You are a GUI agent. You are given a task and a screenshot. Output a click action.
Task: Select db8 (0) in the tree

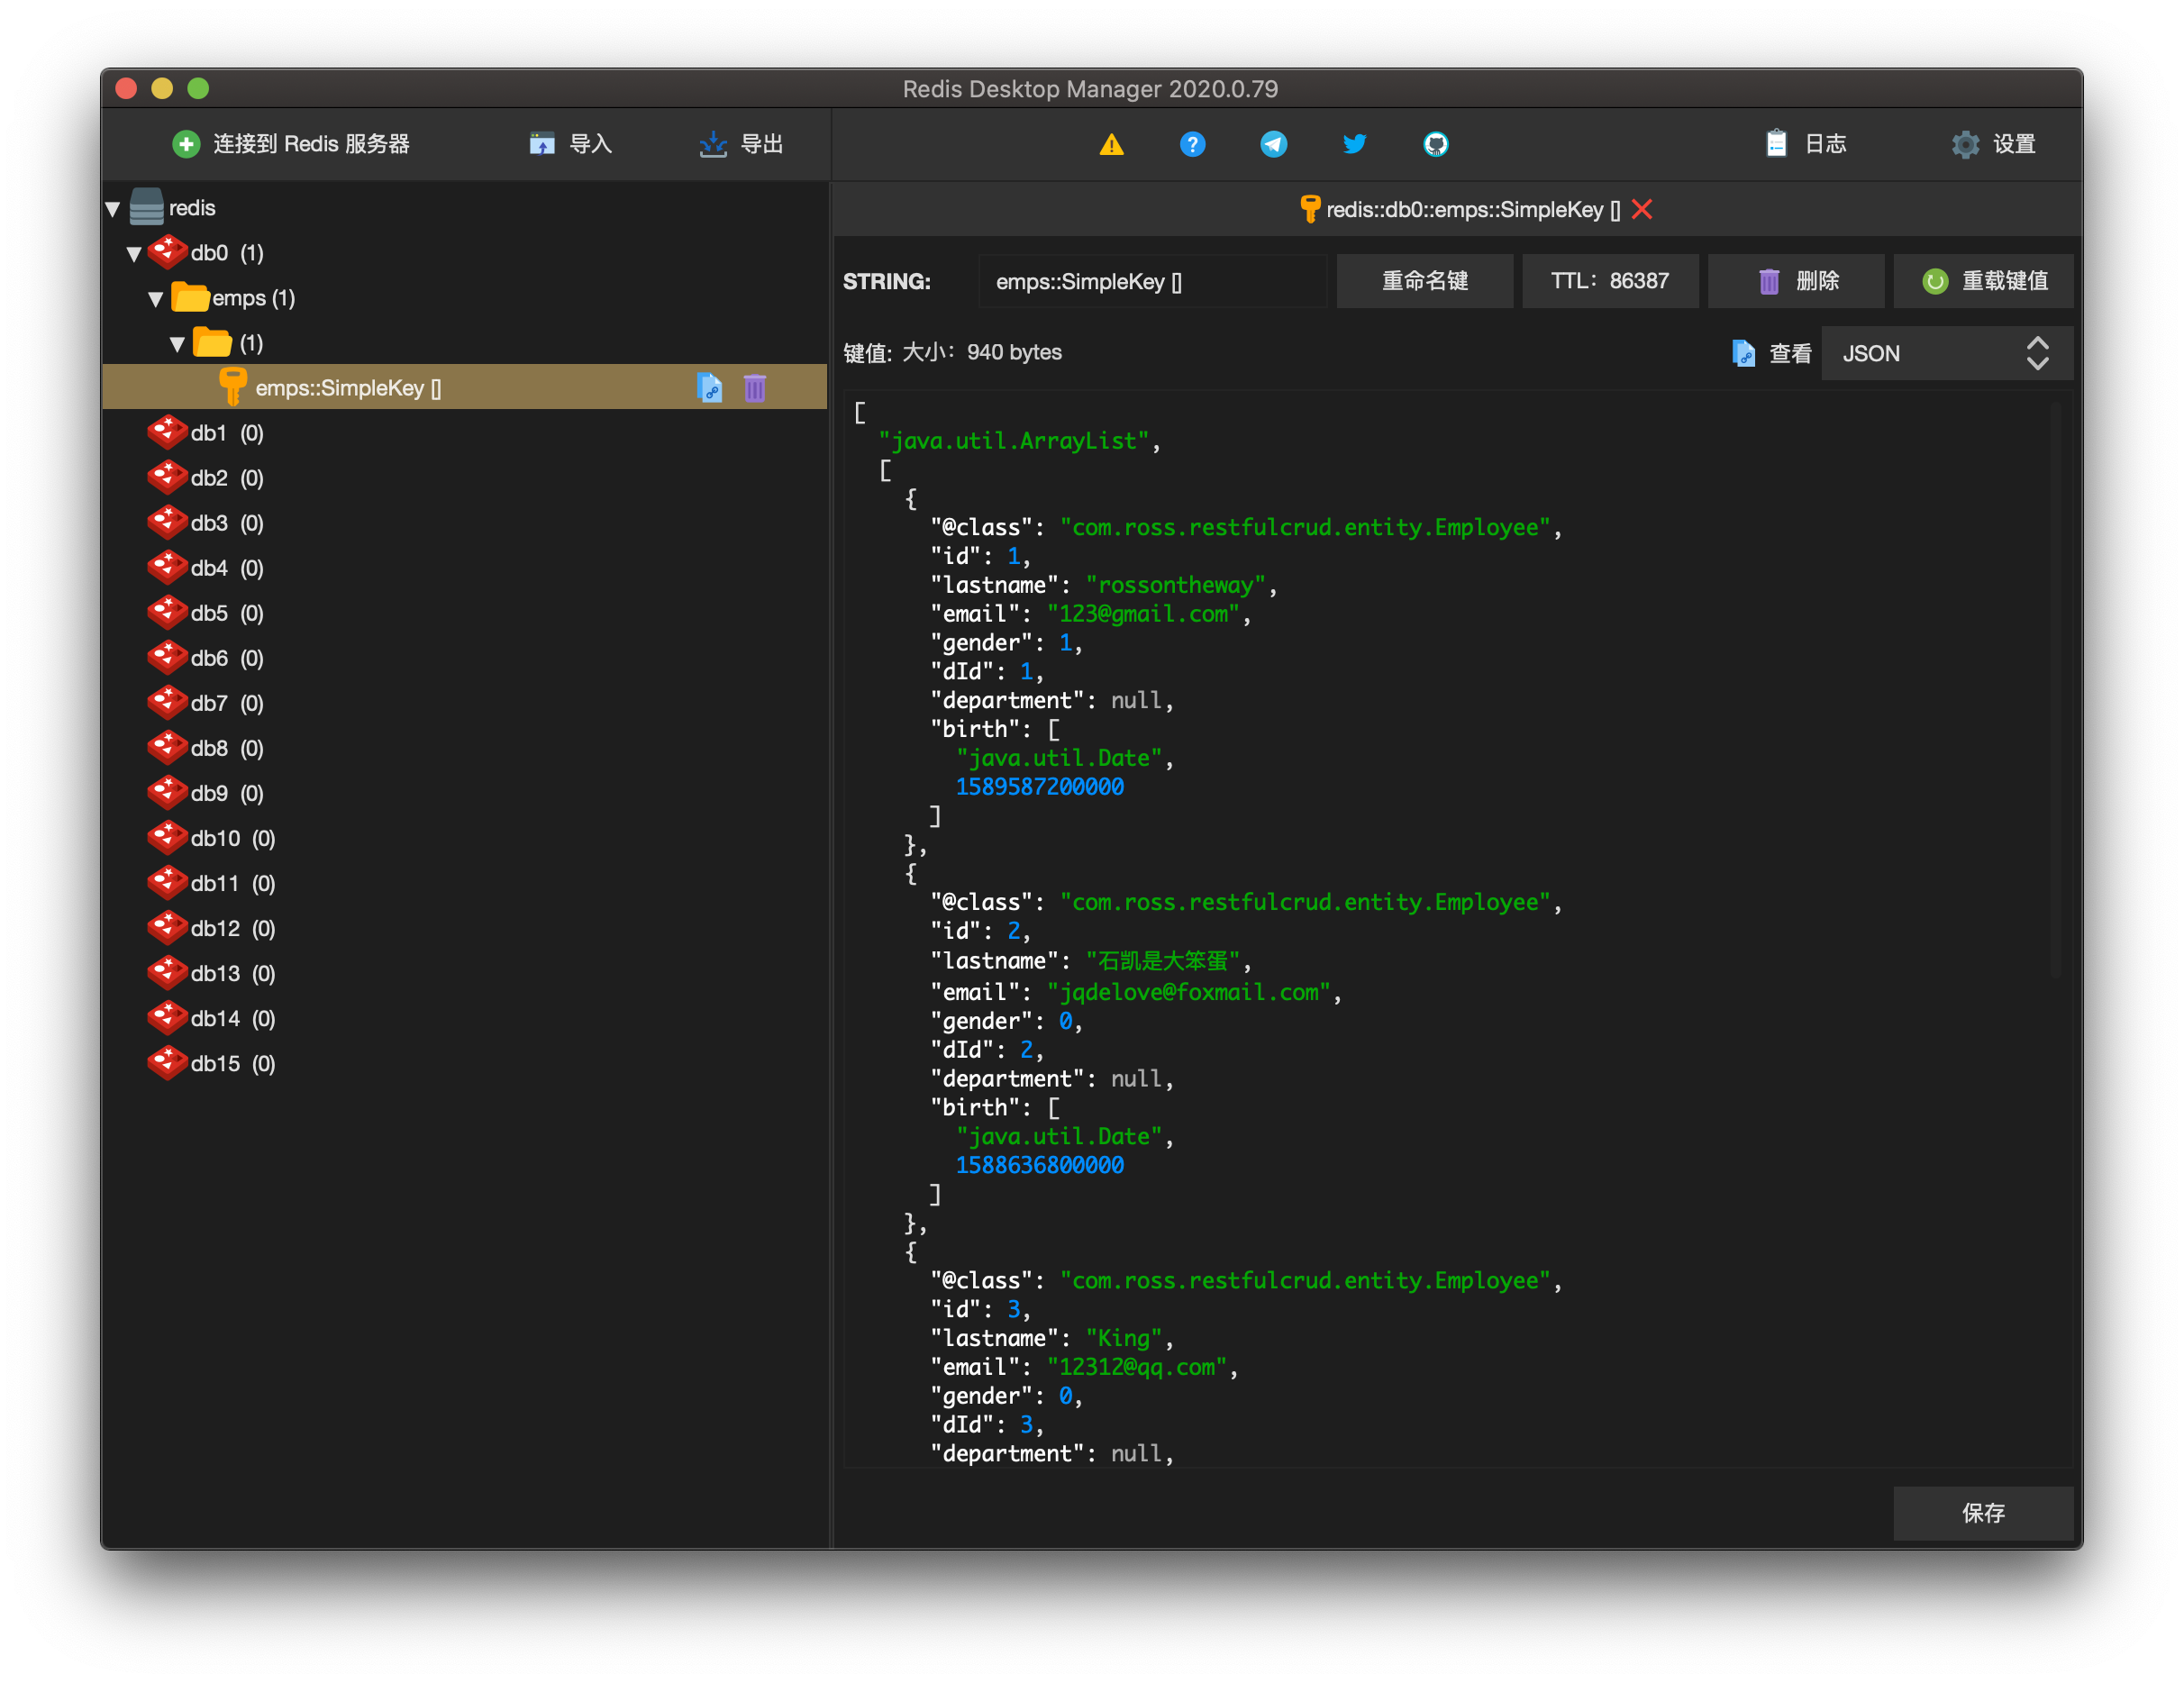click(x=227, y=748)
